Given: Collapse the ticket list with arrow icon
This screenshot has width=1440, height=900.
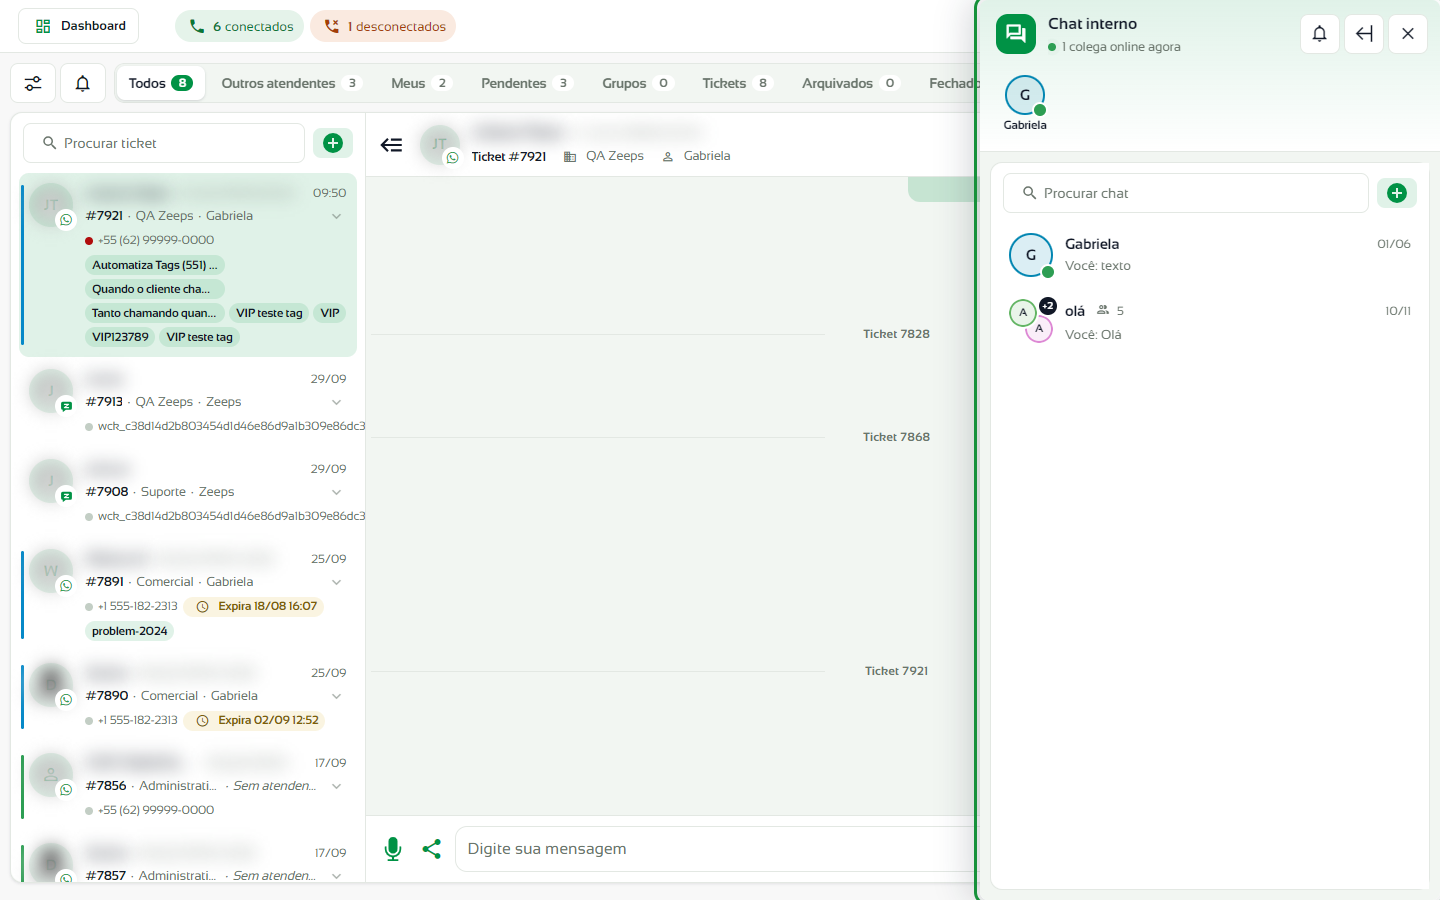Looking at the screenshot, I should tap(391, 145).
